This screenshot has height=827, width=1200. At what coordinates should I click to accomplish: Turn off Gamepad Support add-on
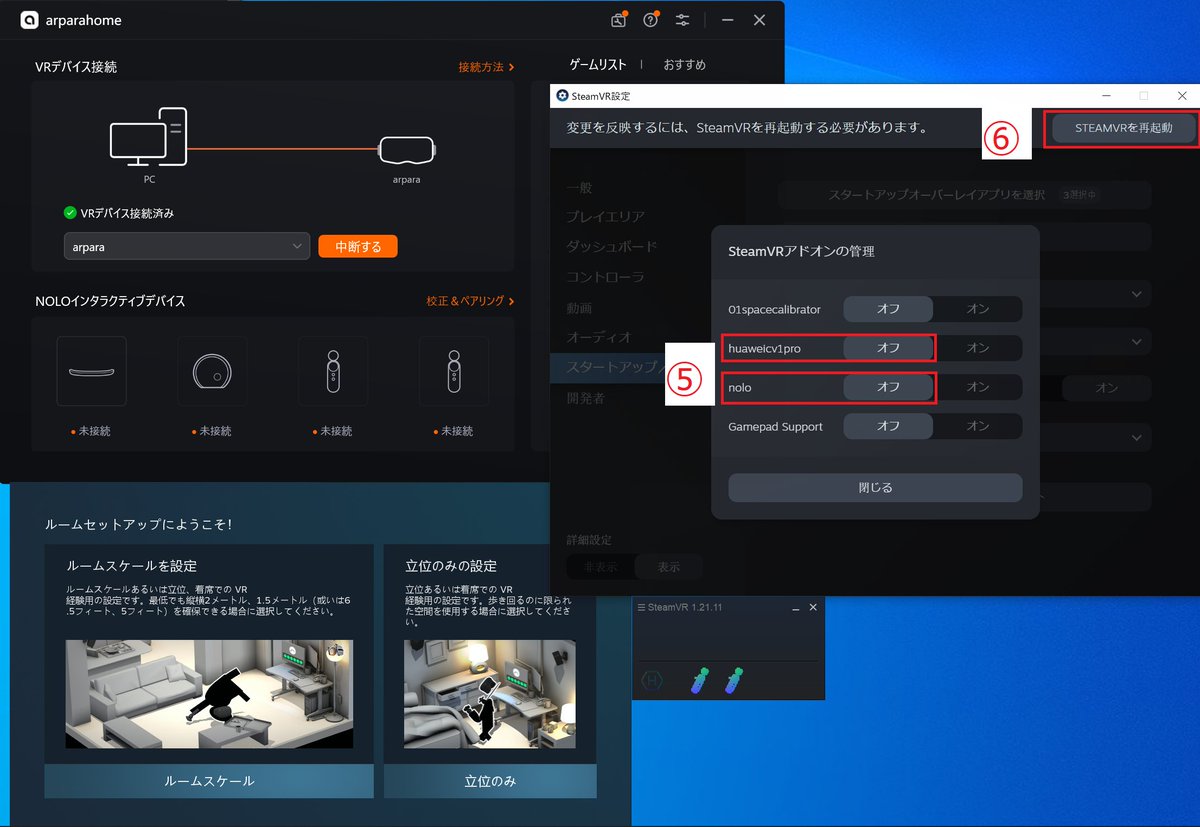pos(887,426)
